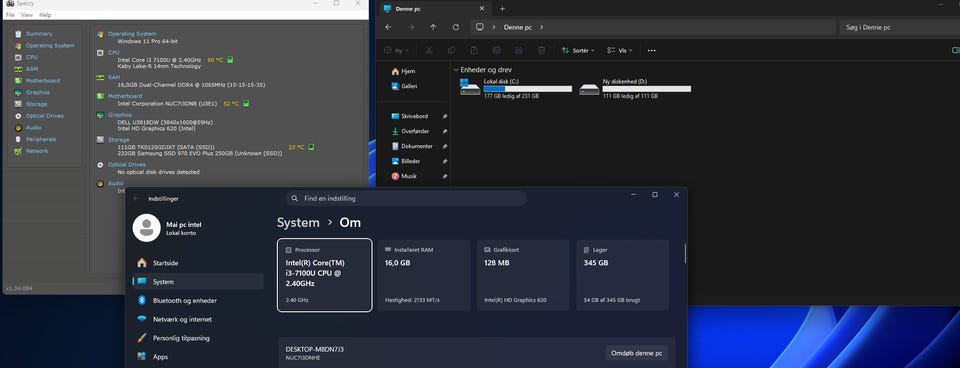Click the Audio speaker icon in Speccy sidebar
This screenshot has height=368, width=960.
(18, 127)
